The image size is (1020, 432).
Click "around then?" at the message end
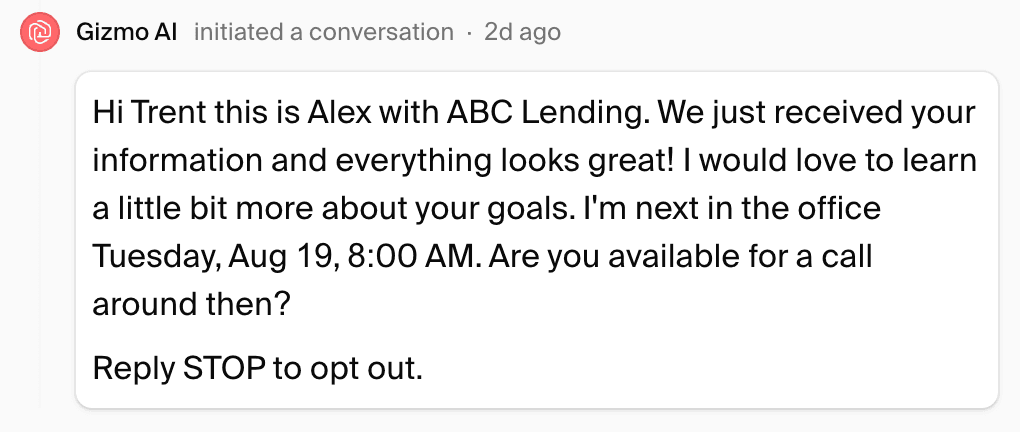[191, 303]
